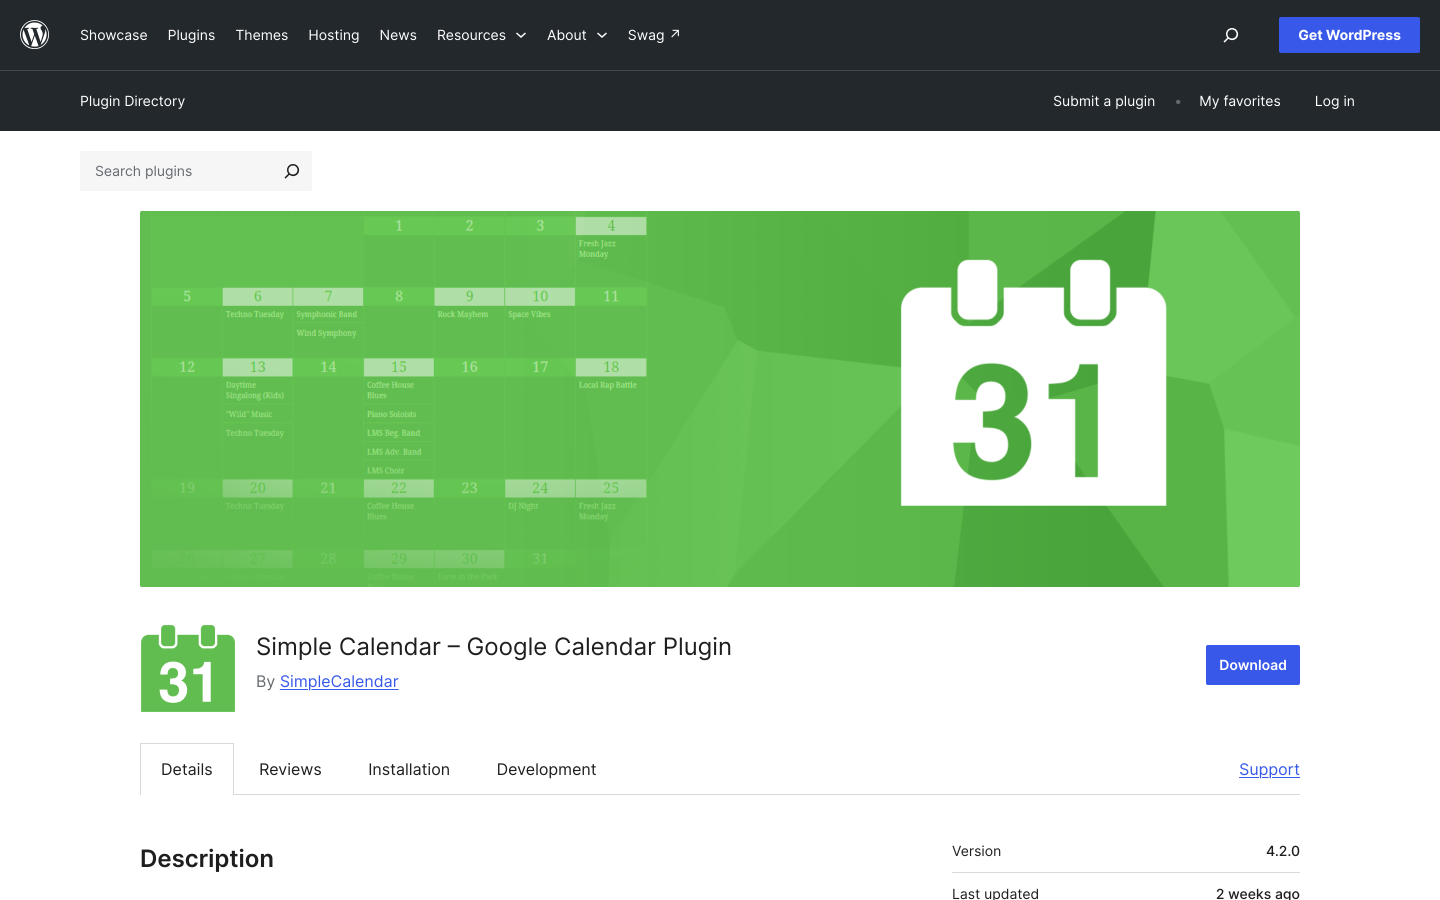
Task: Open the Swag external link
Action: 654,35
